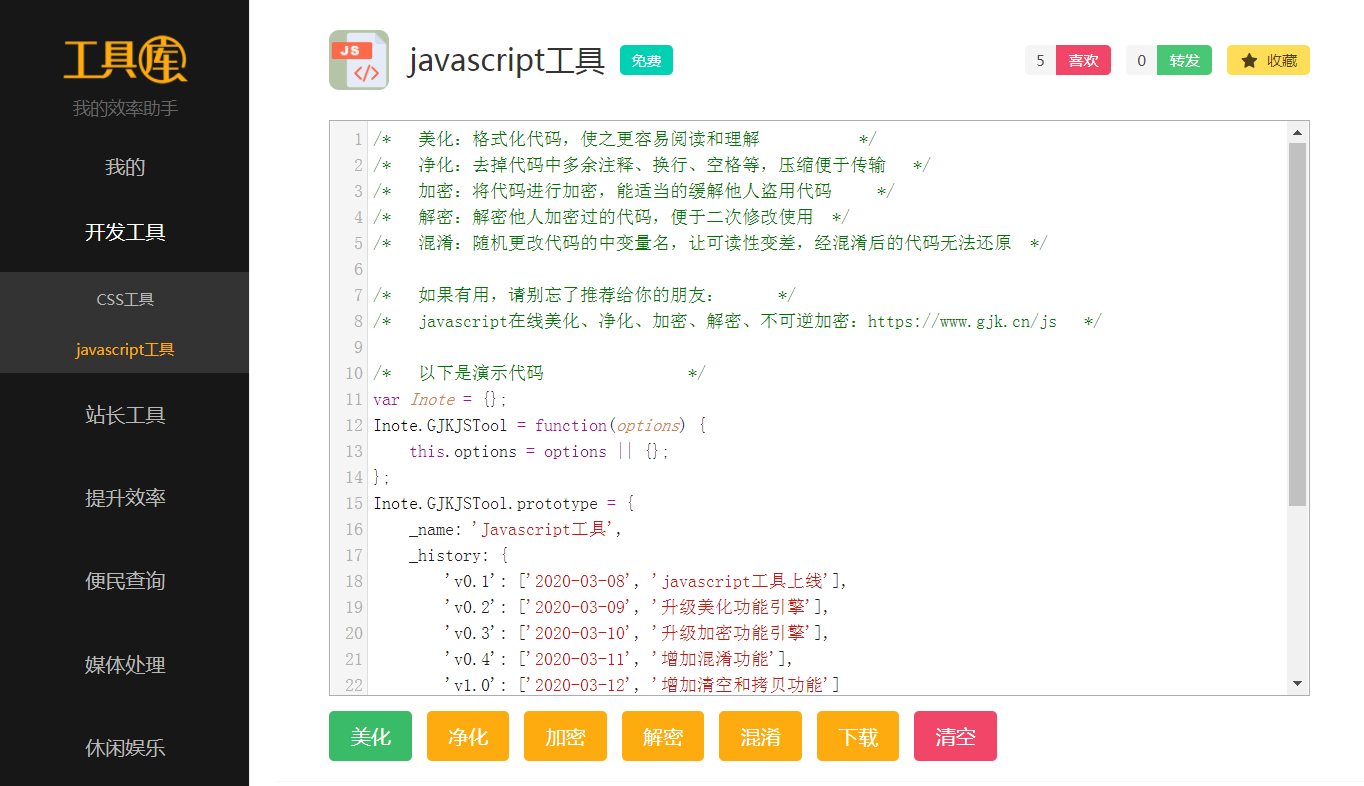The width and height of the screenshot is (1364, 786).
Task: Click the star 收藏 favorite button
Action: coord(1268,61)
